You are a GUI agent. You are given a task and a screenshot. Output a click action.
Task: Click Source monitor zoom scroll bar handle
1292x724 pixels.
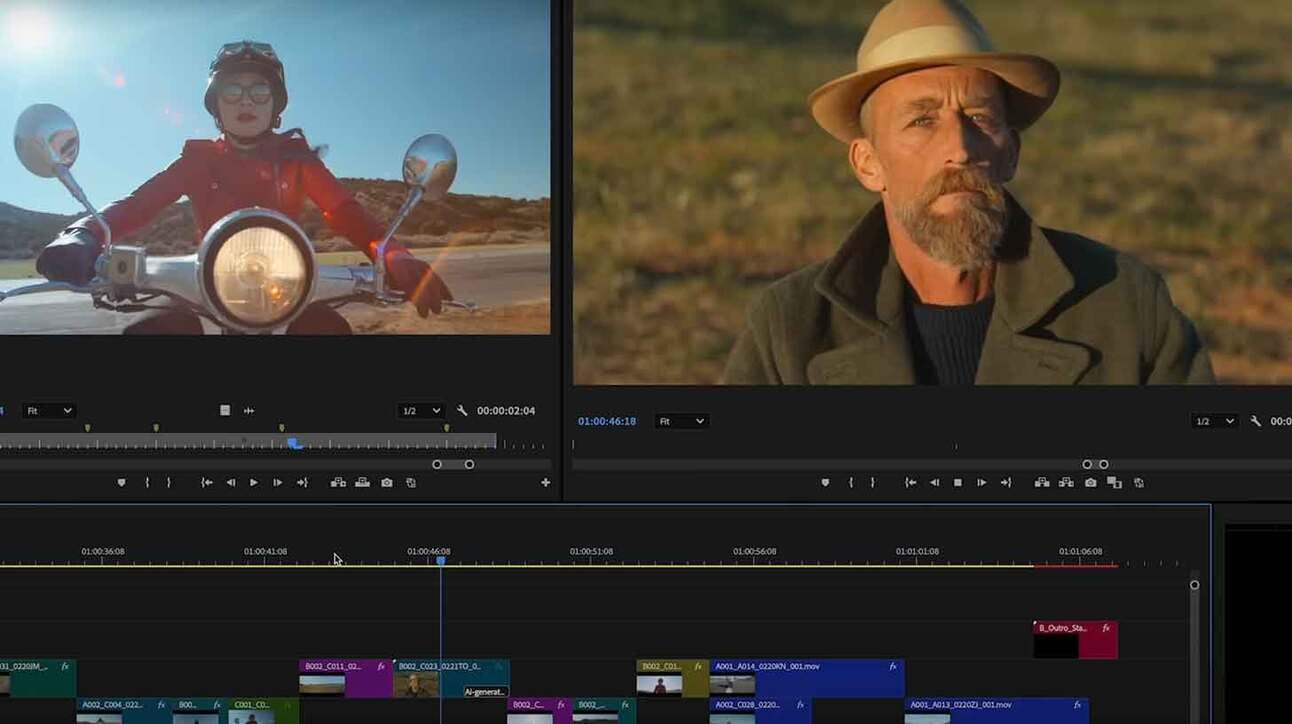tap(453, 464)
